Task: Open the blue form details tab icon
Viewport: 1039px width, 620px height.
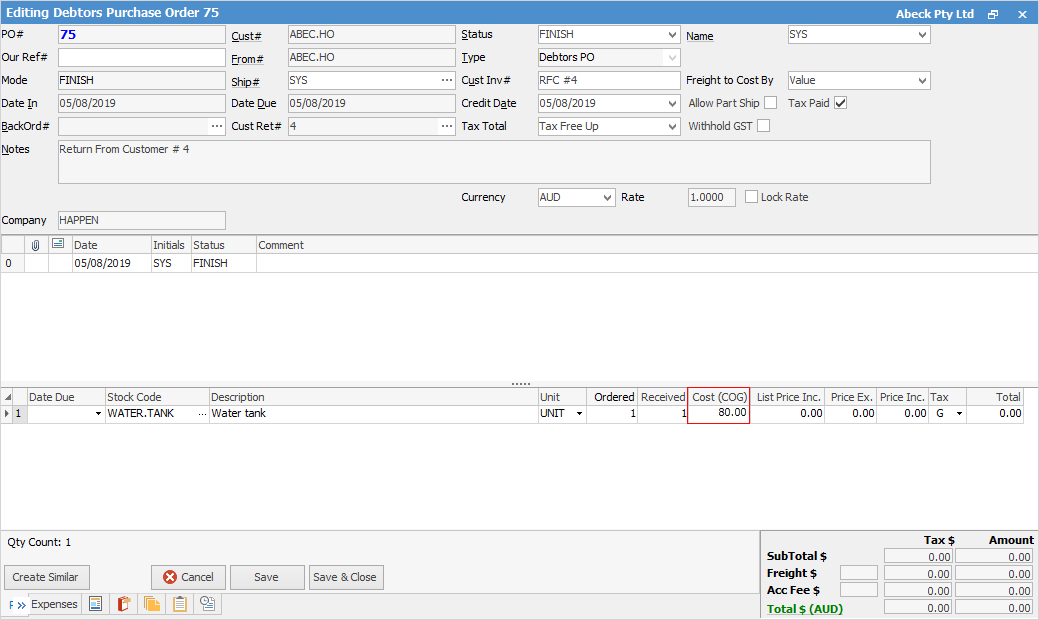Action: (x=96, y=604)
